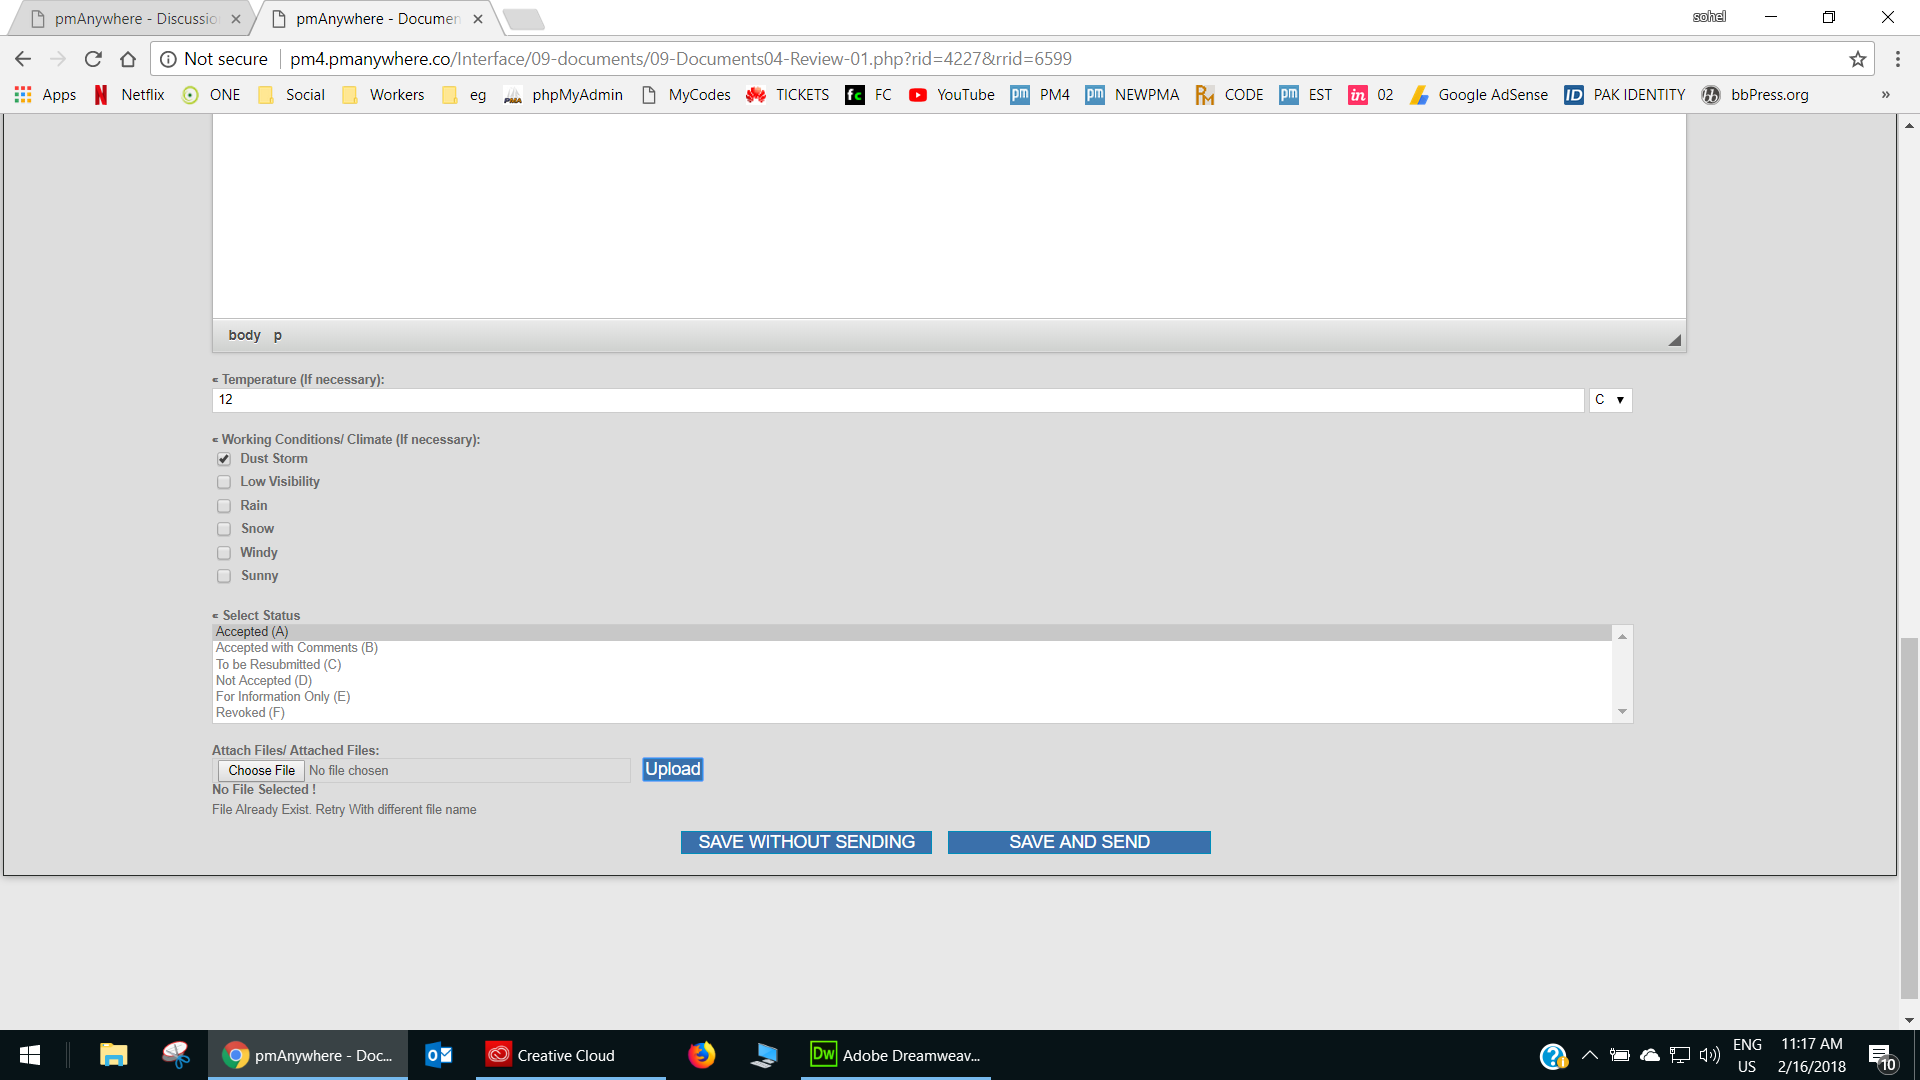Enable the Sunny checkbox
The height and width of the screenshot is (1080, 1920).
coord(224,576)
